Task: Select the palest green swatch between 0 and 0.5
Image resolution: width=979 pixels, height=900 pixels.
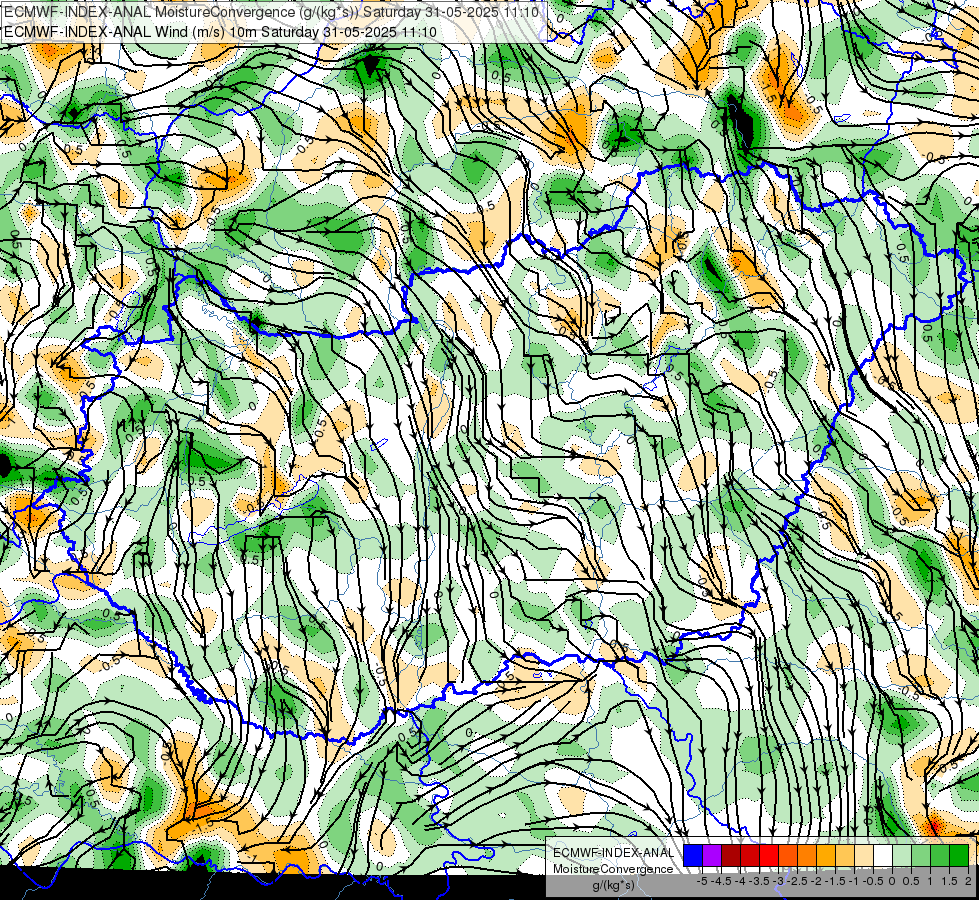Action: pyautogui.click(x=902, y=856)
